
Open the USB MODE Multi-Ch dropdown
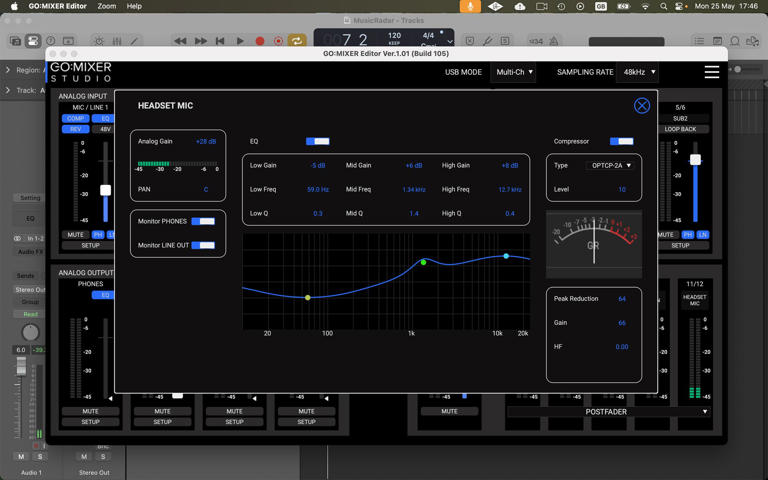point(513,72)
